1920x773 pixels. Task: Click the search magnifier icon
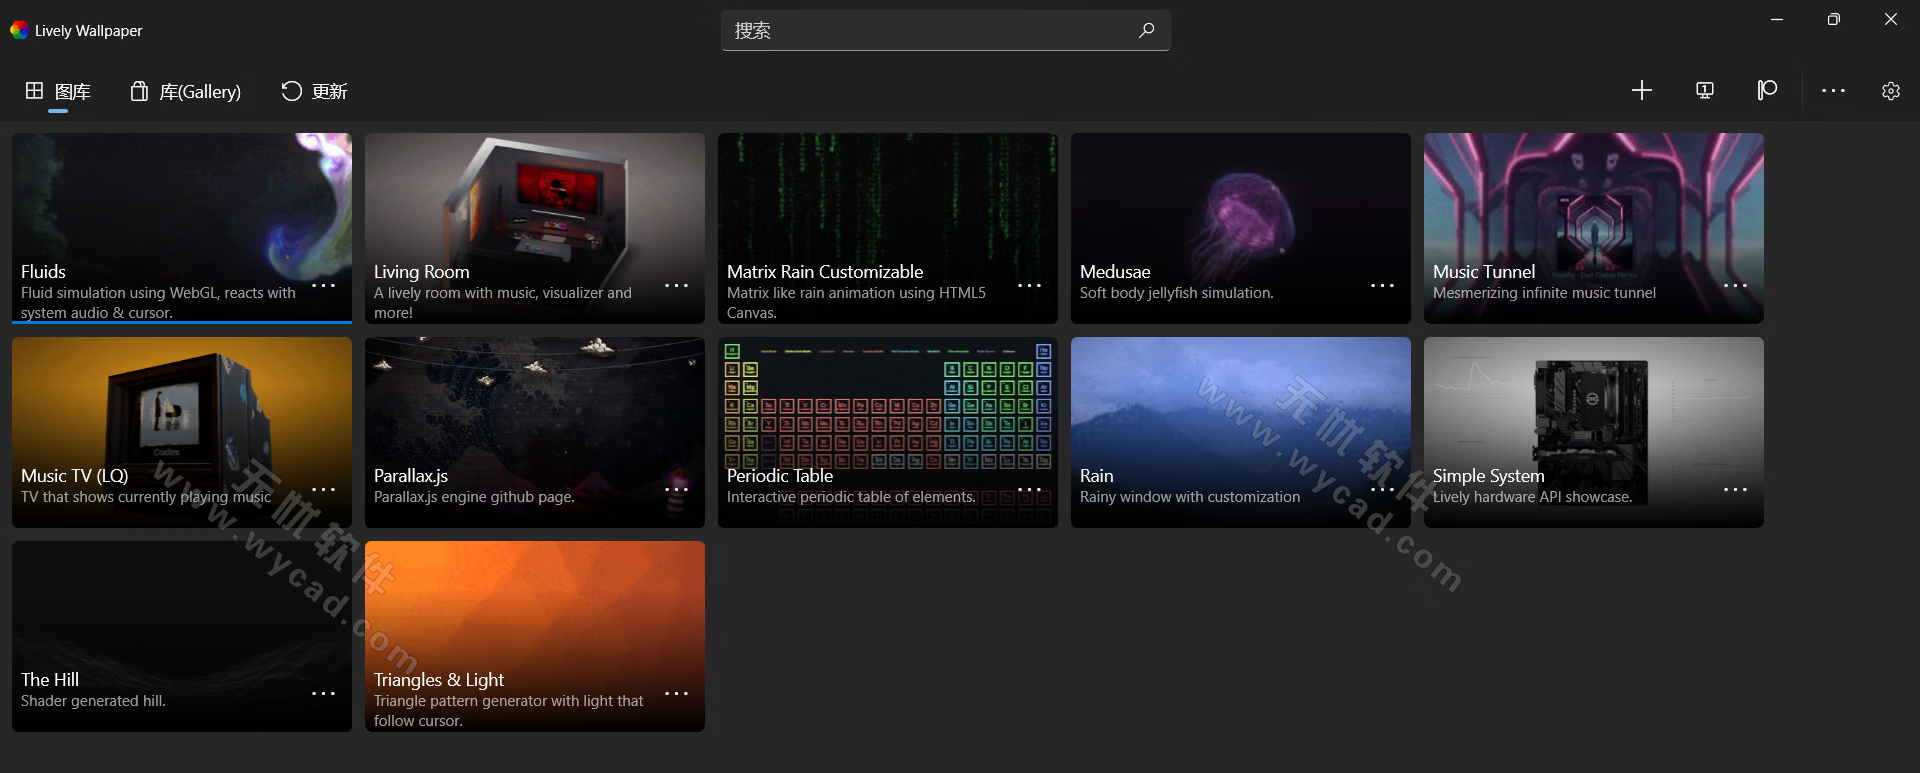point(1146,31)
